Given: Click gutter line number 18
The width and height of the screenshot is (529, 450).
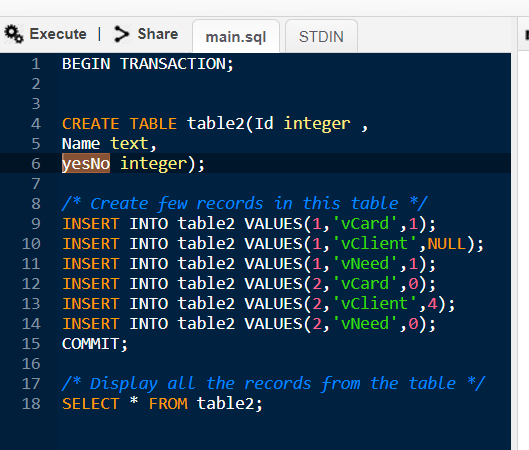Looking at the screenshot, I should coord(31,403).
